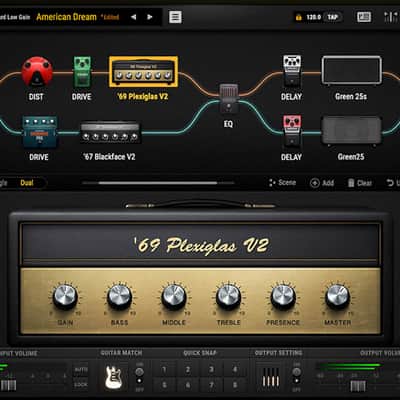Click the Scene button
Screen dimensions: 400x400
pyautogui.click(x=282, y=183)
